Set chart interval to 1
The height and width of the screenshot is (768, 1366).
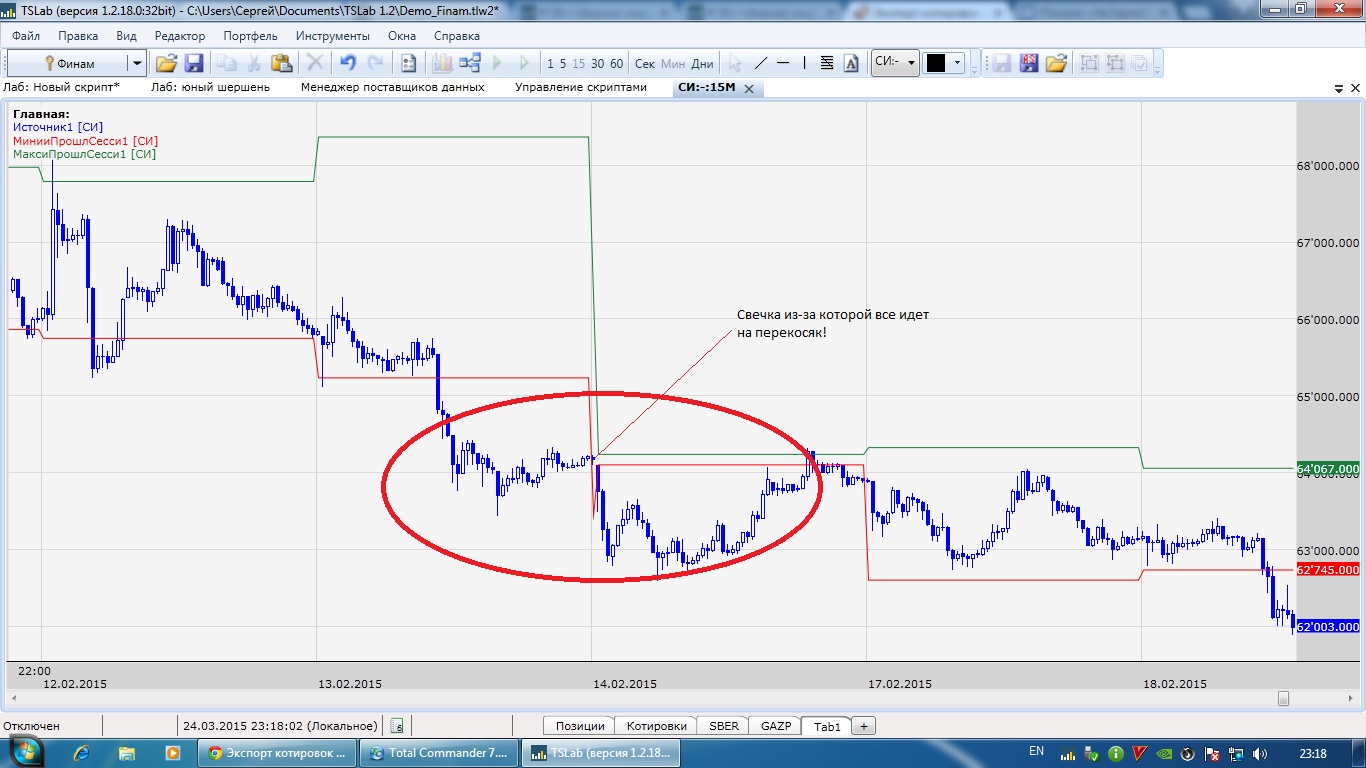(x=550, y=63)
